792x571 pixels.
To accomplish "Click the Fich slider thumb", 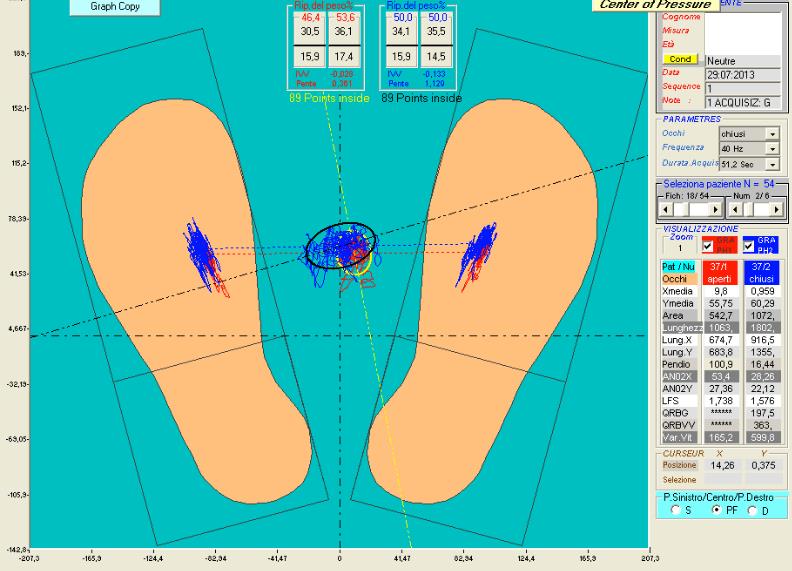I will click(x=681, y=209).
